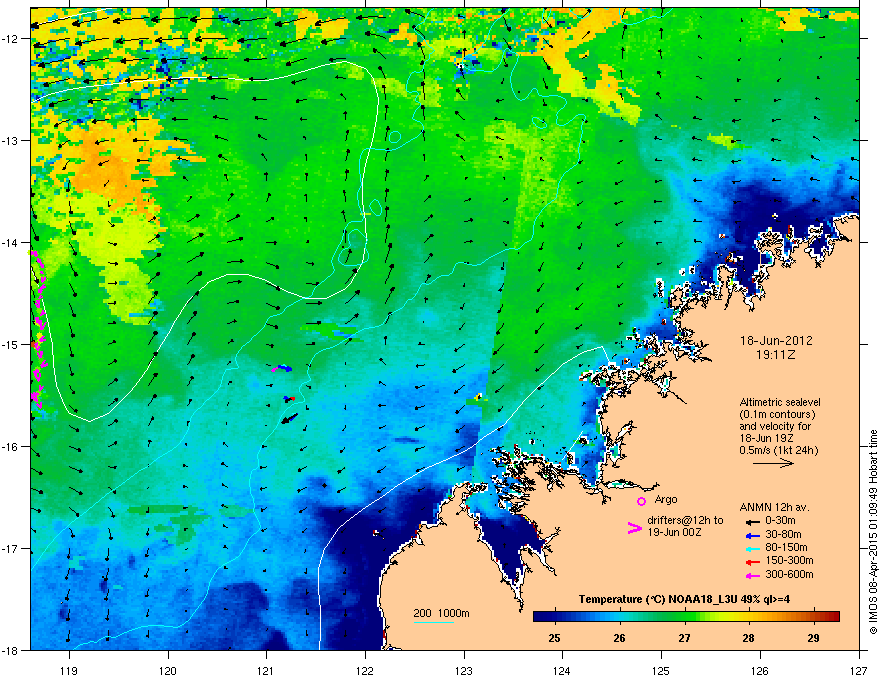The image size is (880, 680).
Task: Click the latitude axis label -13
Action: (x=10, y=140)
